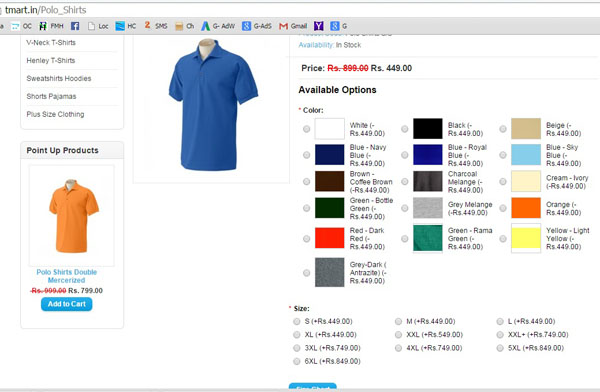Pick the Grey Melange radio button

pyautogui.click(x=404, y=208)
